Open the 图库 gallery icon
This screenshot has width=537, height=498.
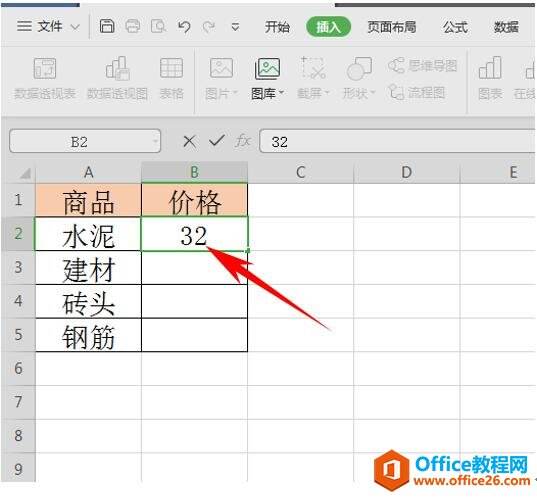click(267, 69)
